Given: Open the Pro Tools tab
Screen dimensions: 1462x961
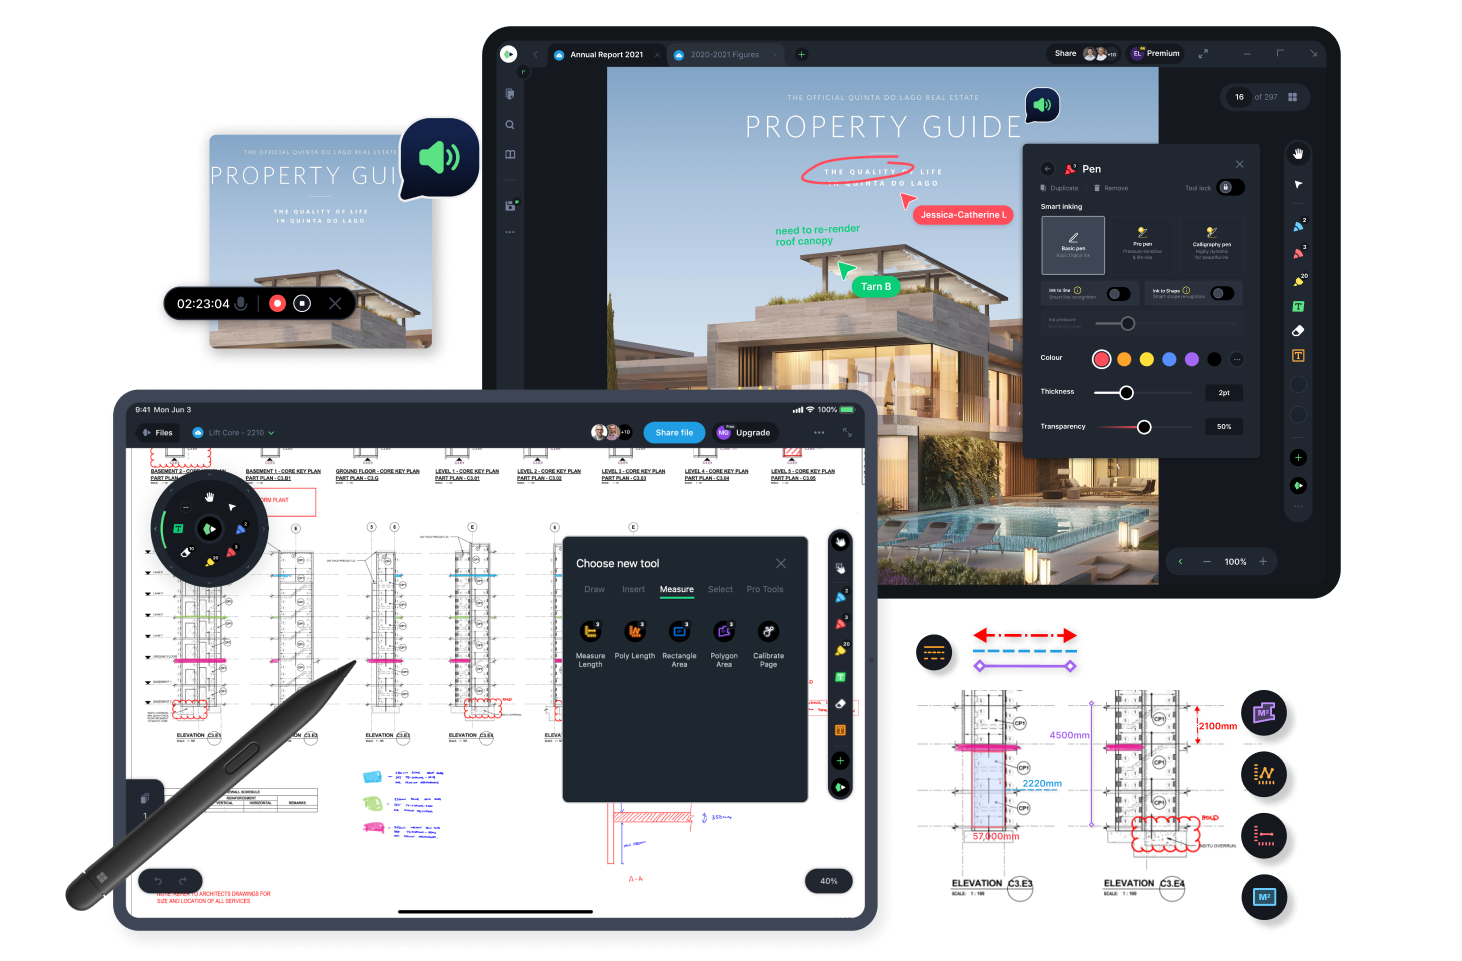Looking at the screenshot, I should coord(765,590).
